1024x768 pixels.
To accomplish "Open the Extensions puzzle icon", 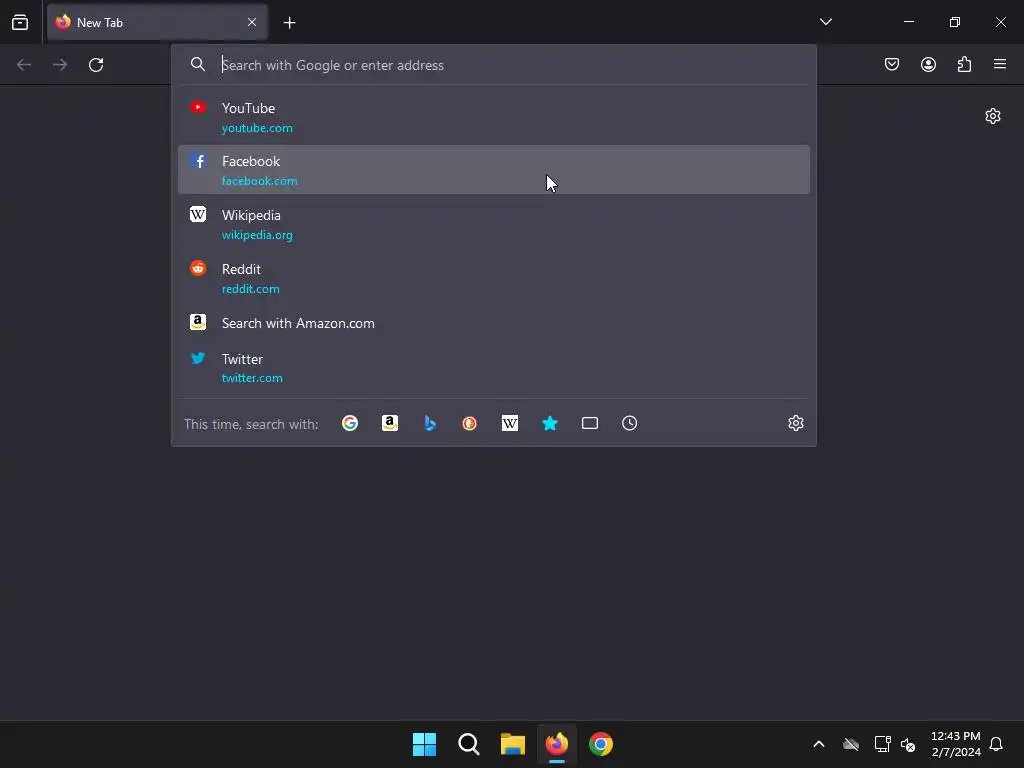I will 964,64.
